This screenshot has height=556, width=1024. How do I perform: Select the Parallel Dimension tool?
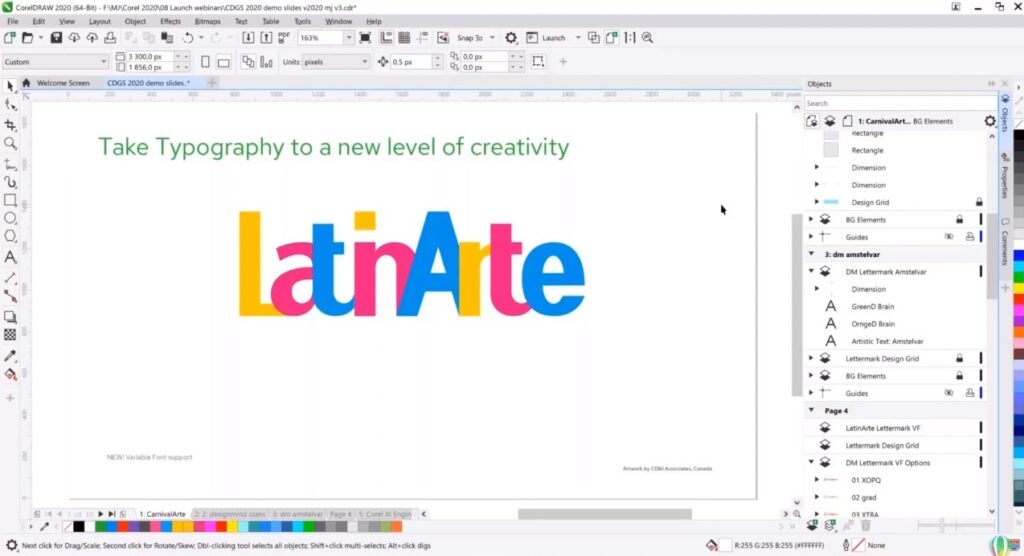coord(10,278)
